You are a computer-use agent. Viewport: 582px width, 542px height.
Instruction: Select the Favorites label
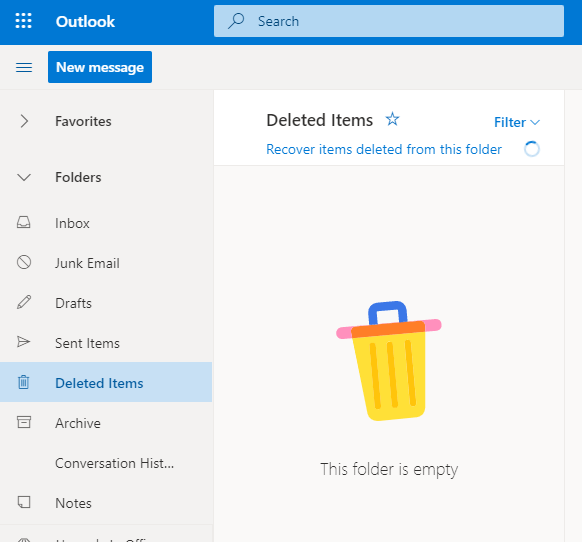point(83,121)
